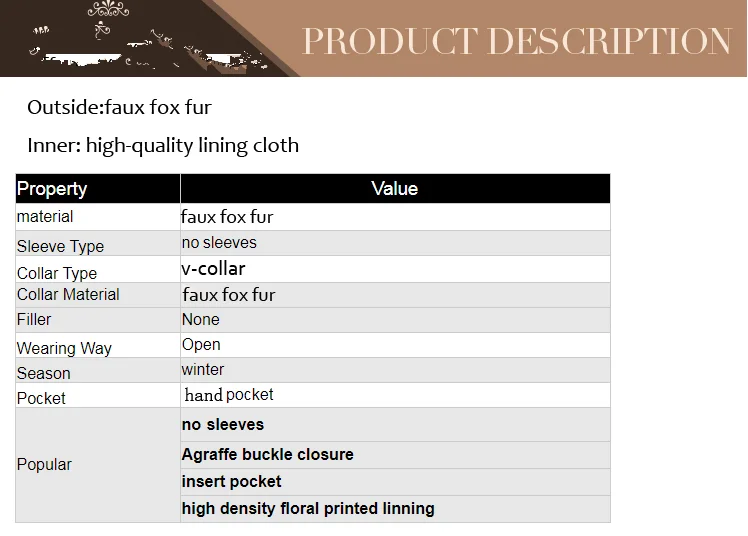Image resolution: width=748 pixels, height=536 pixels.
Task: Click the 'v-collar' value cell
Action: (x=213, y=268)
